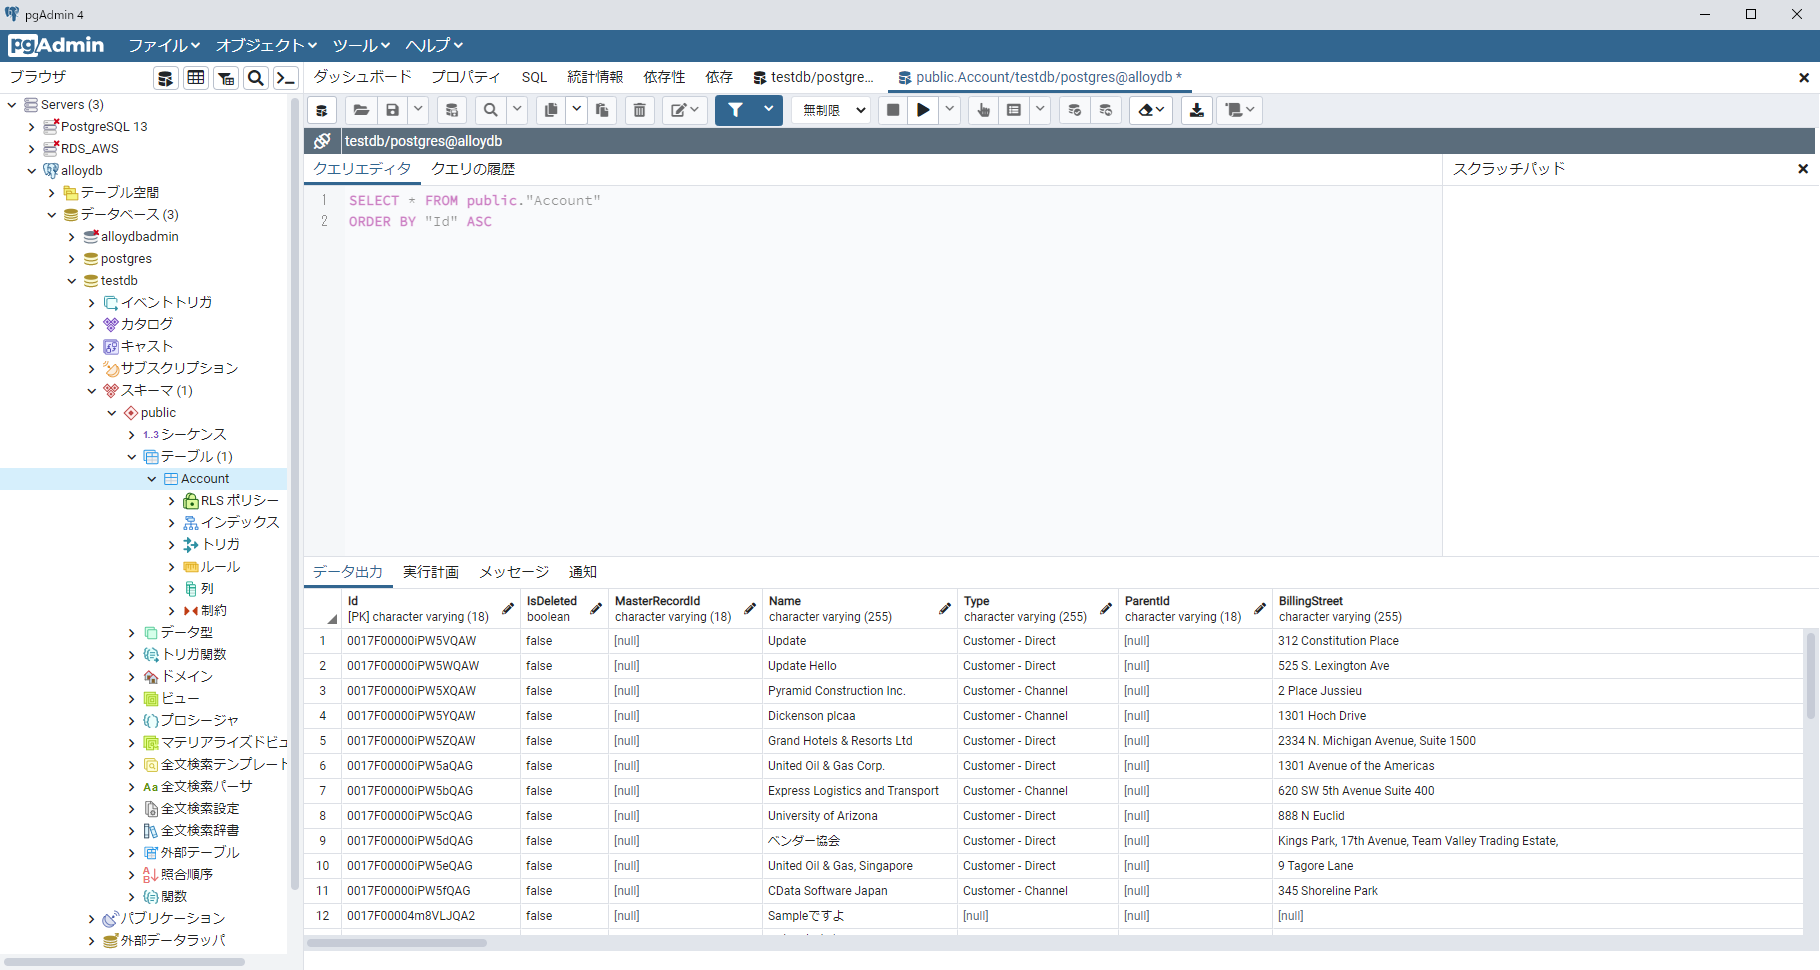Open the ヘルプ menu

tap(434, 46)
